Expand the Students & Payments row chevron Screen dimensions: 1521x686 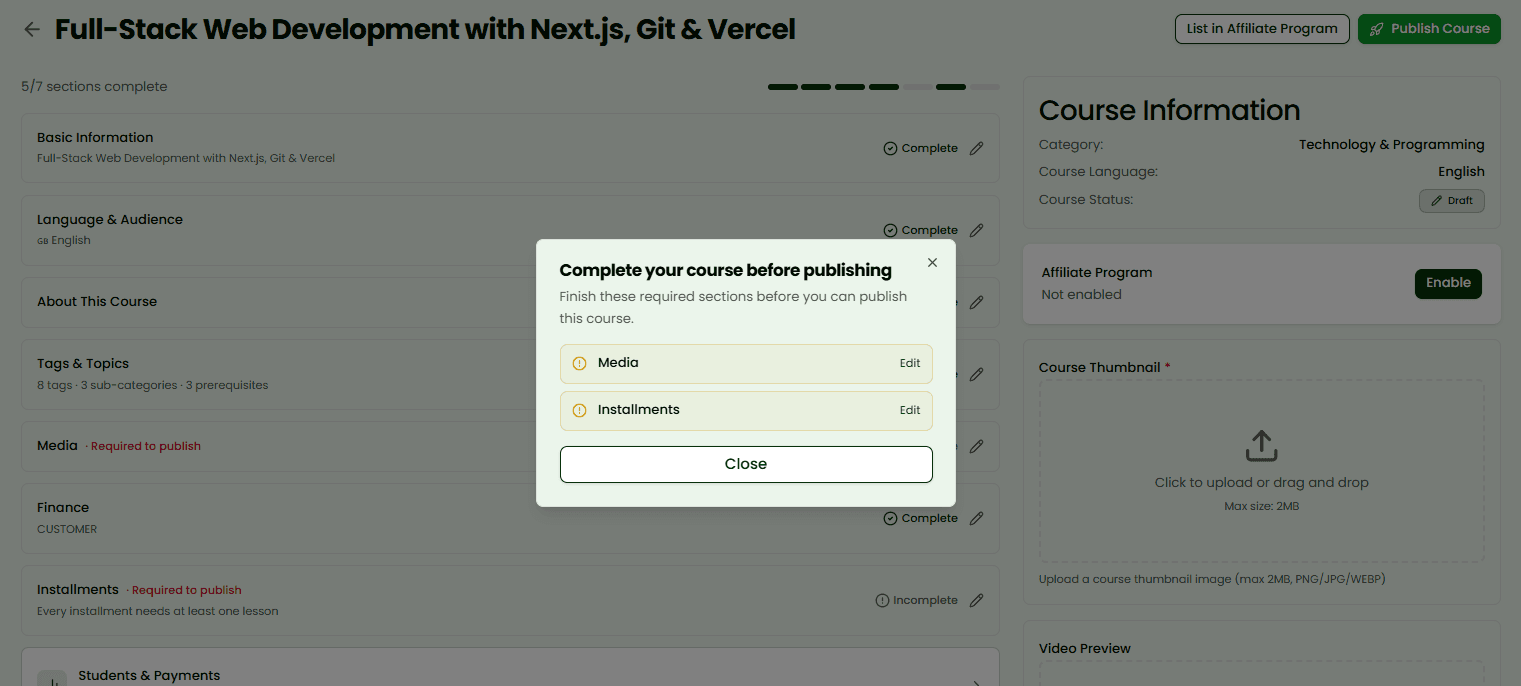977,683
